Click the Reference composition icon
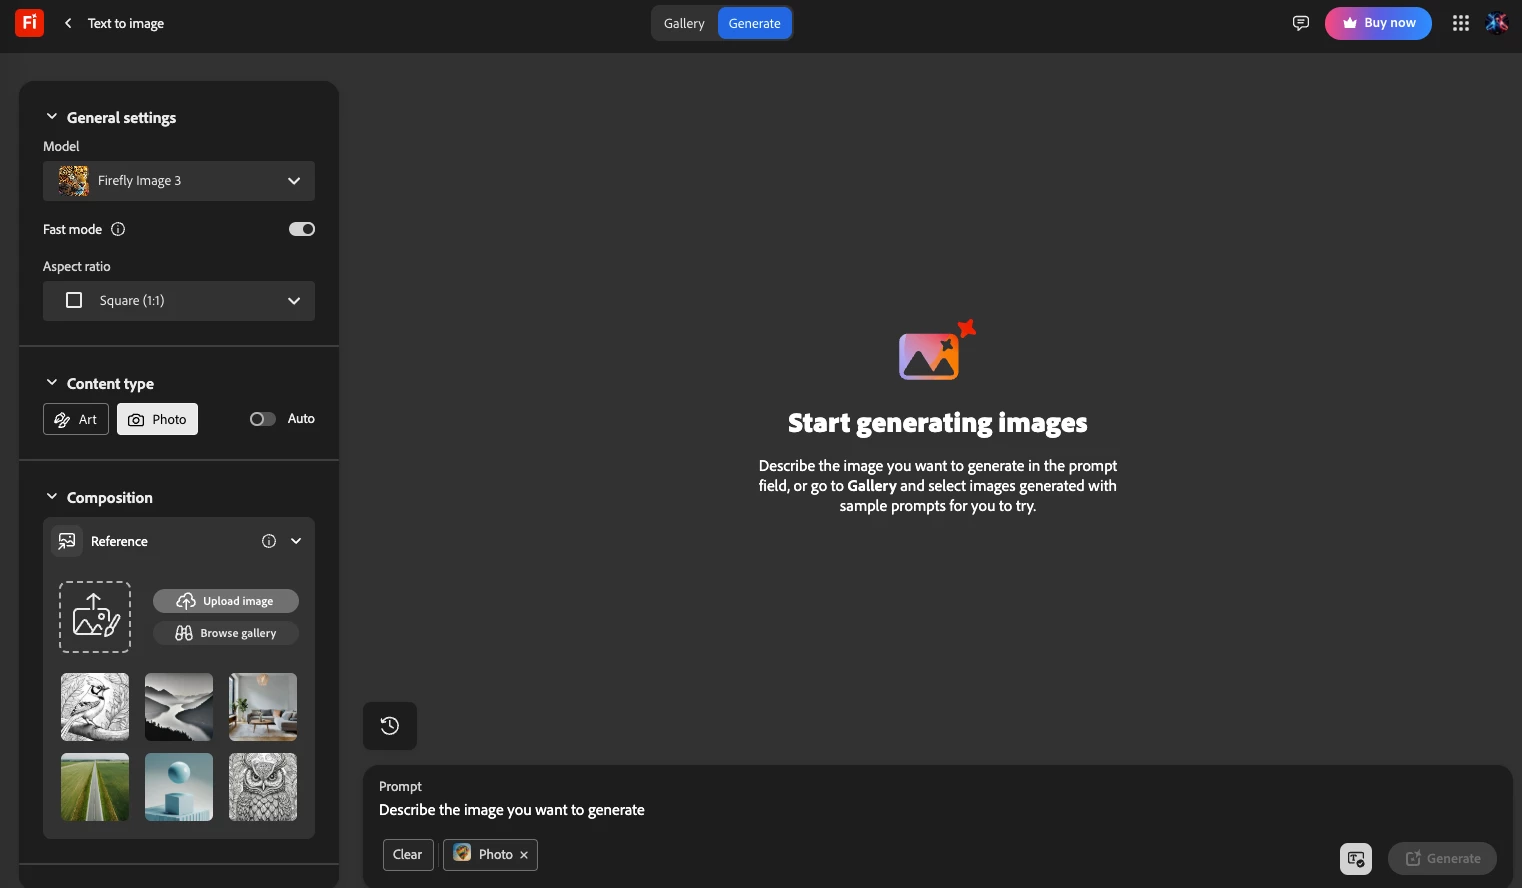The image size is (1522, 888). (67, 541)
